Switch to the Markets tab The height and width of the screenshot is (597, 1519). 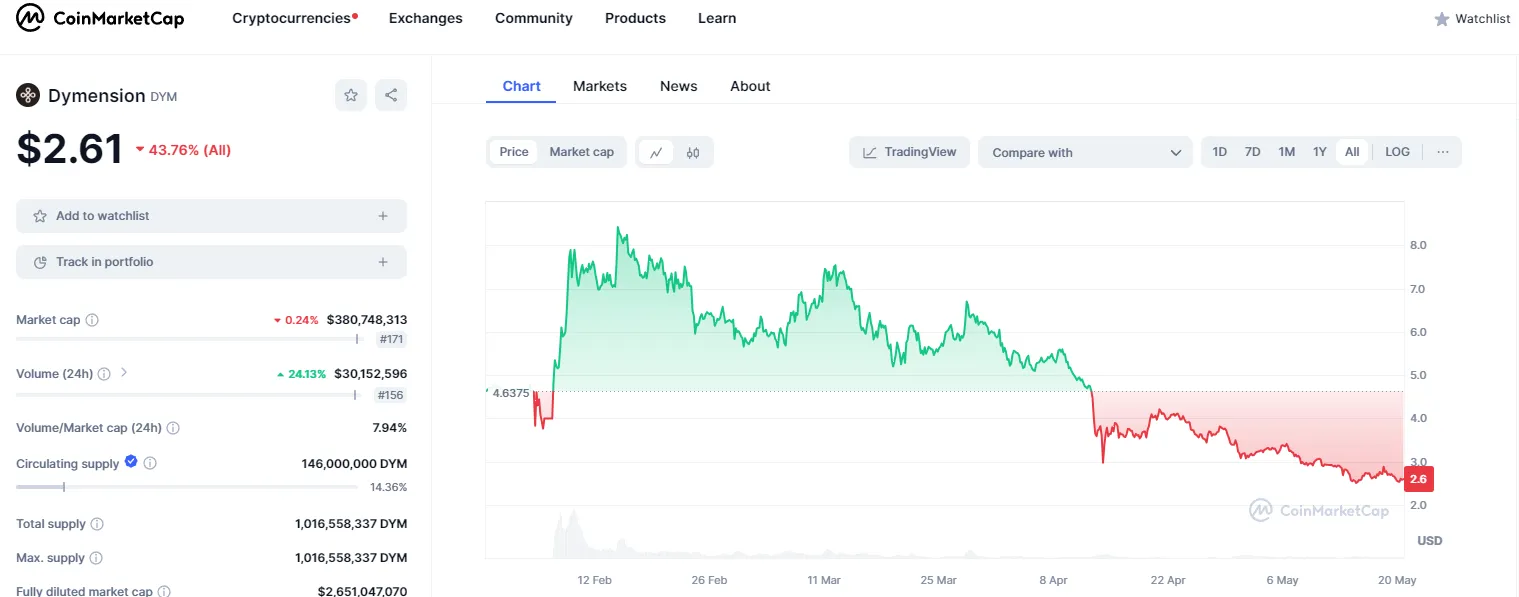coord(600,86)
